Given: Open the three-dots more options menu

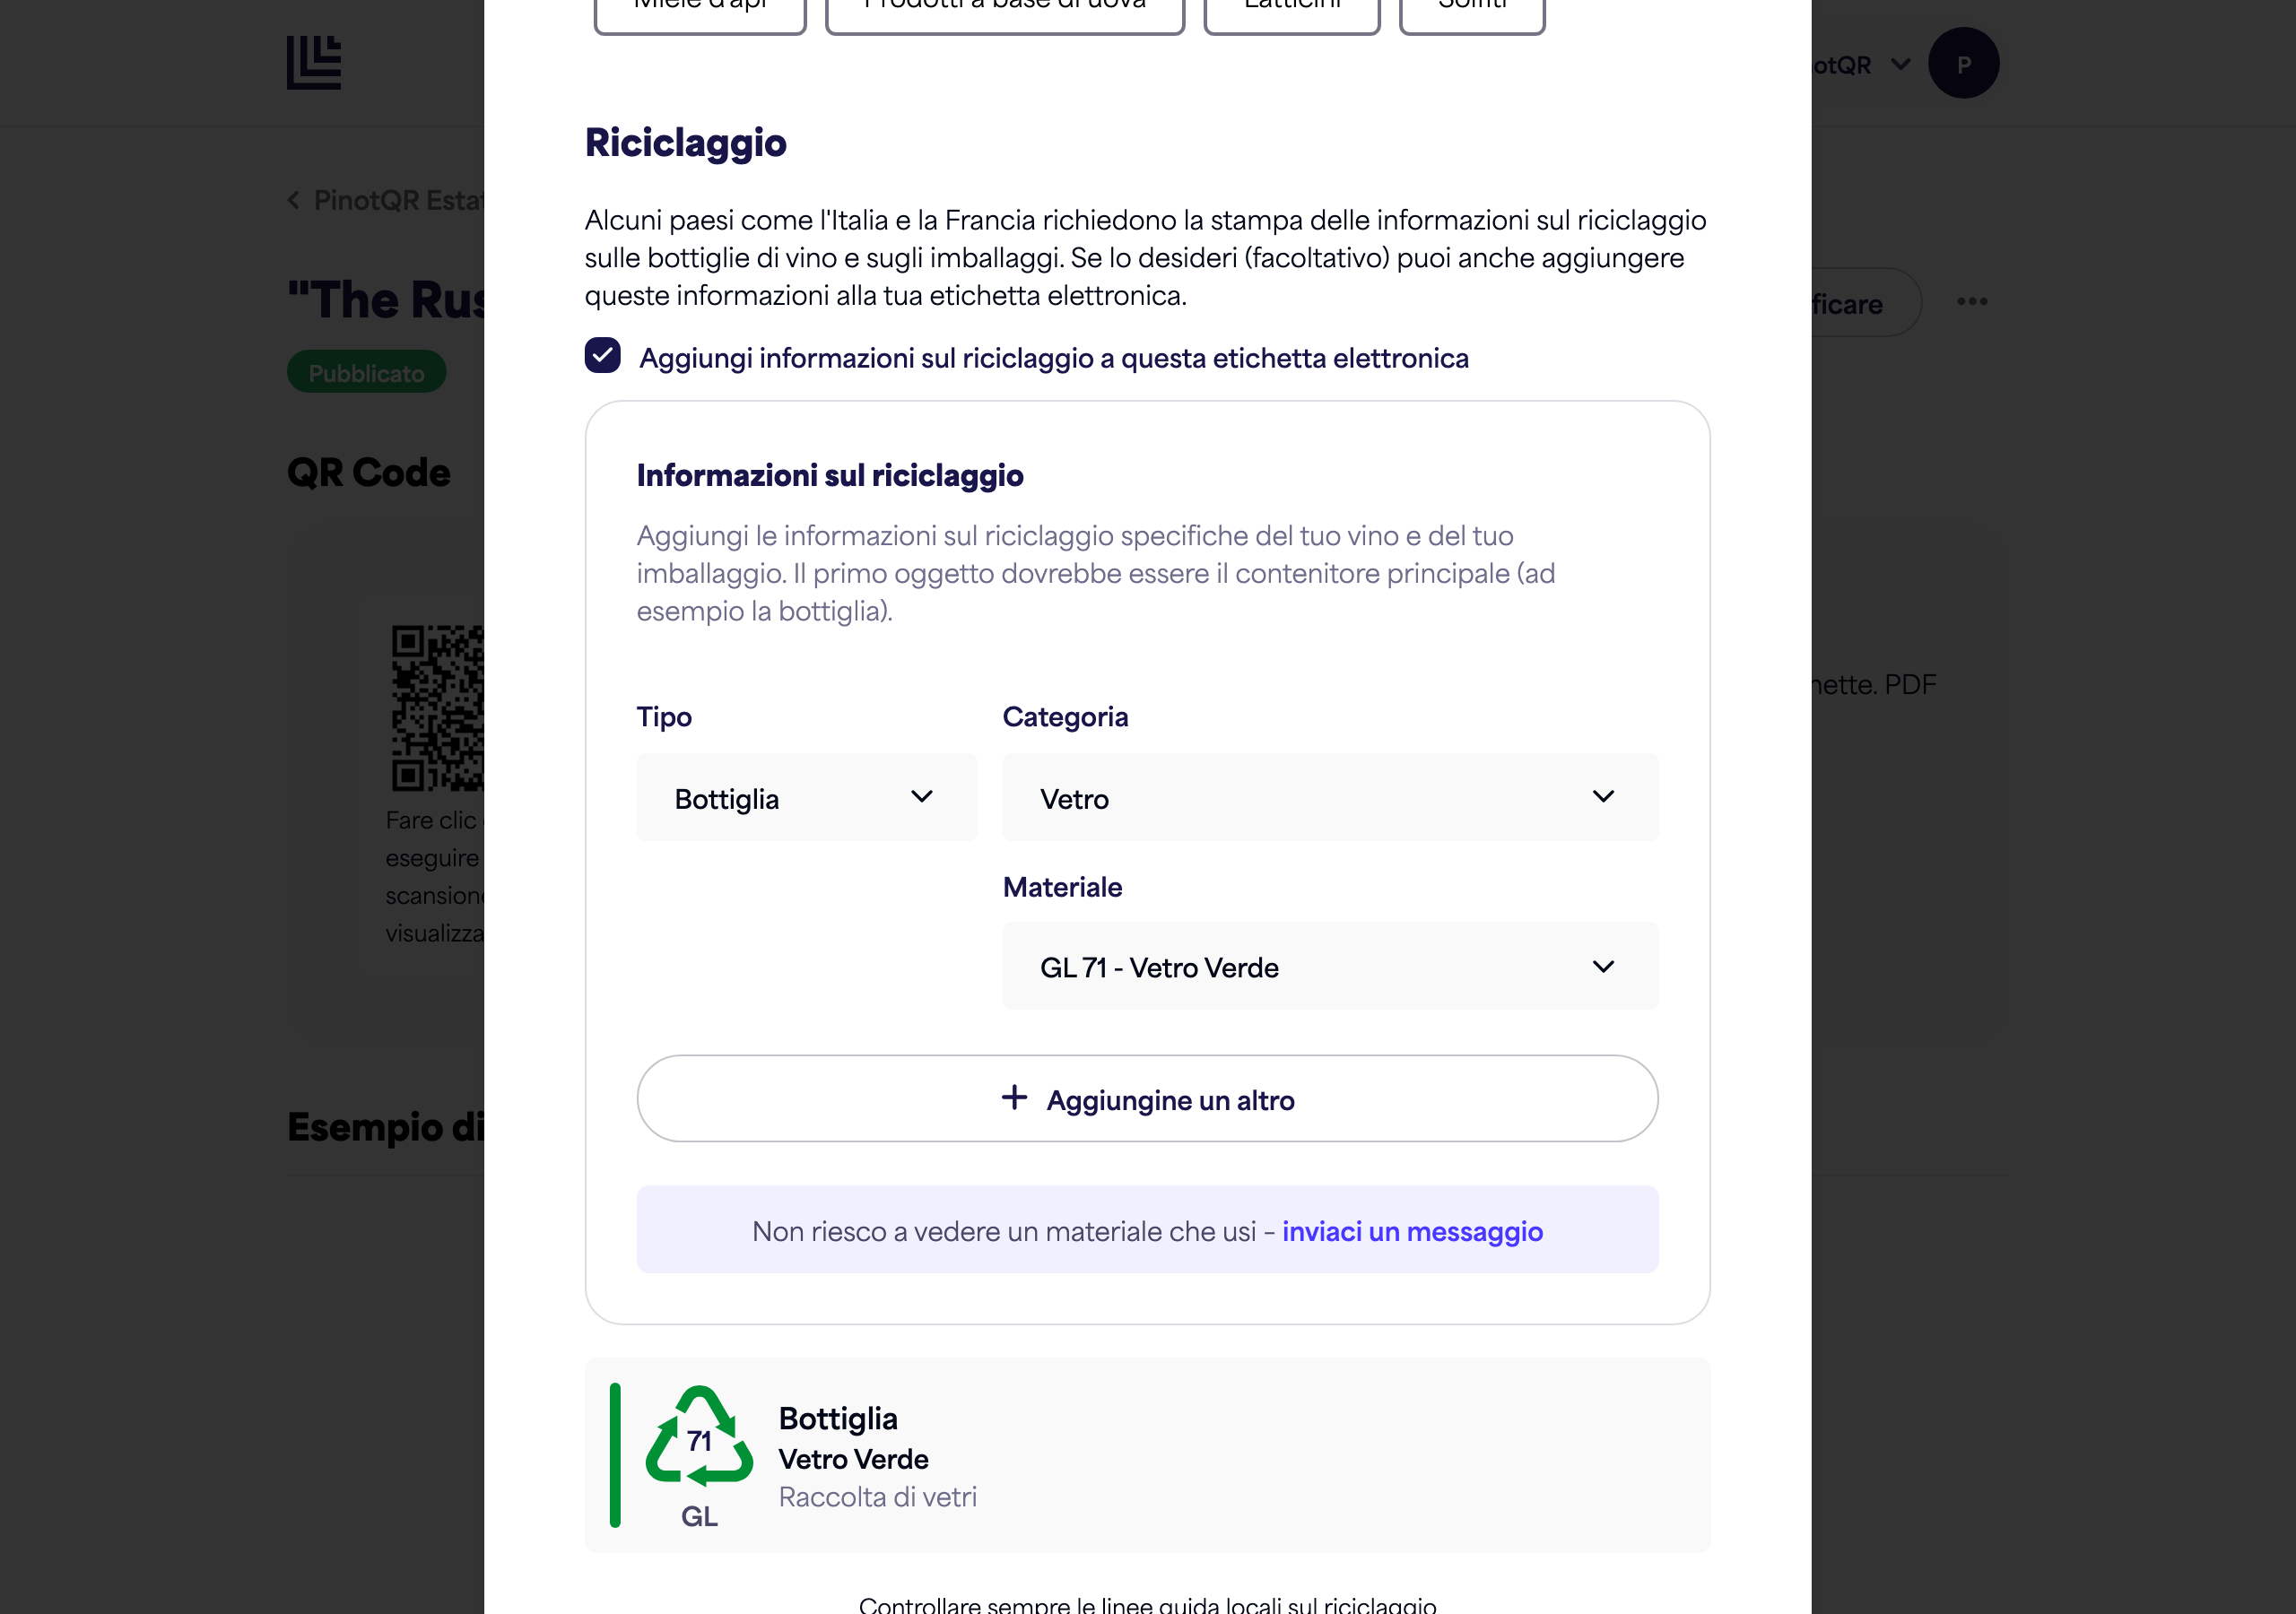Looking at the screenshot, I should click(x=1972, y=302).
